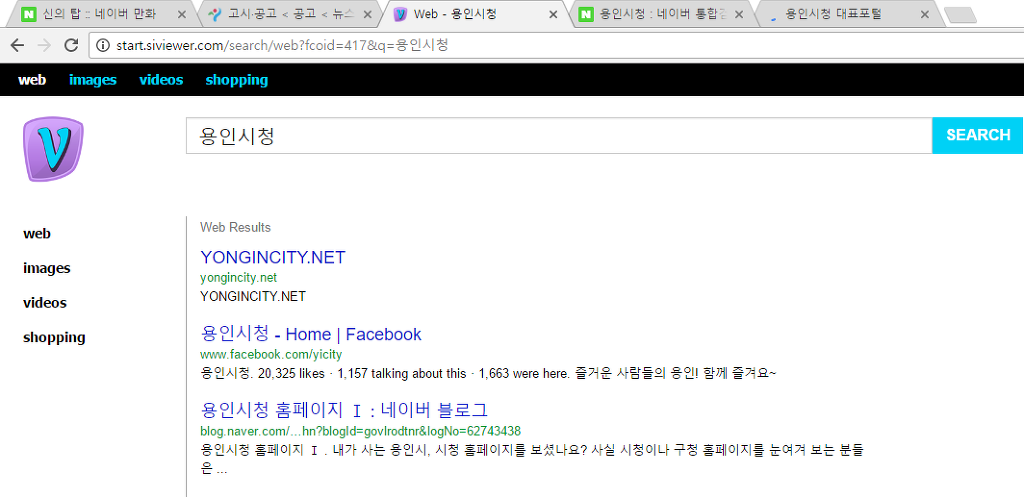Click the purple V siviewer logo
This screenshot has height=497, width=1024.
[54, 149]
